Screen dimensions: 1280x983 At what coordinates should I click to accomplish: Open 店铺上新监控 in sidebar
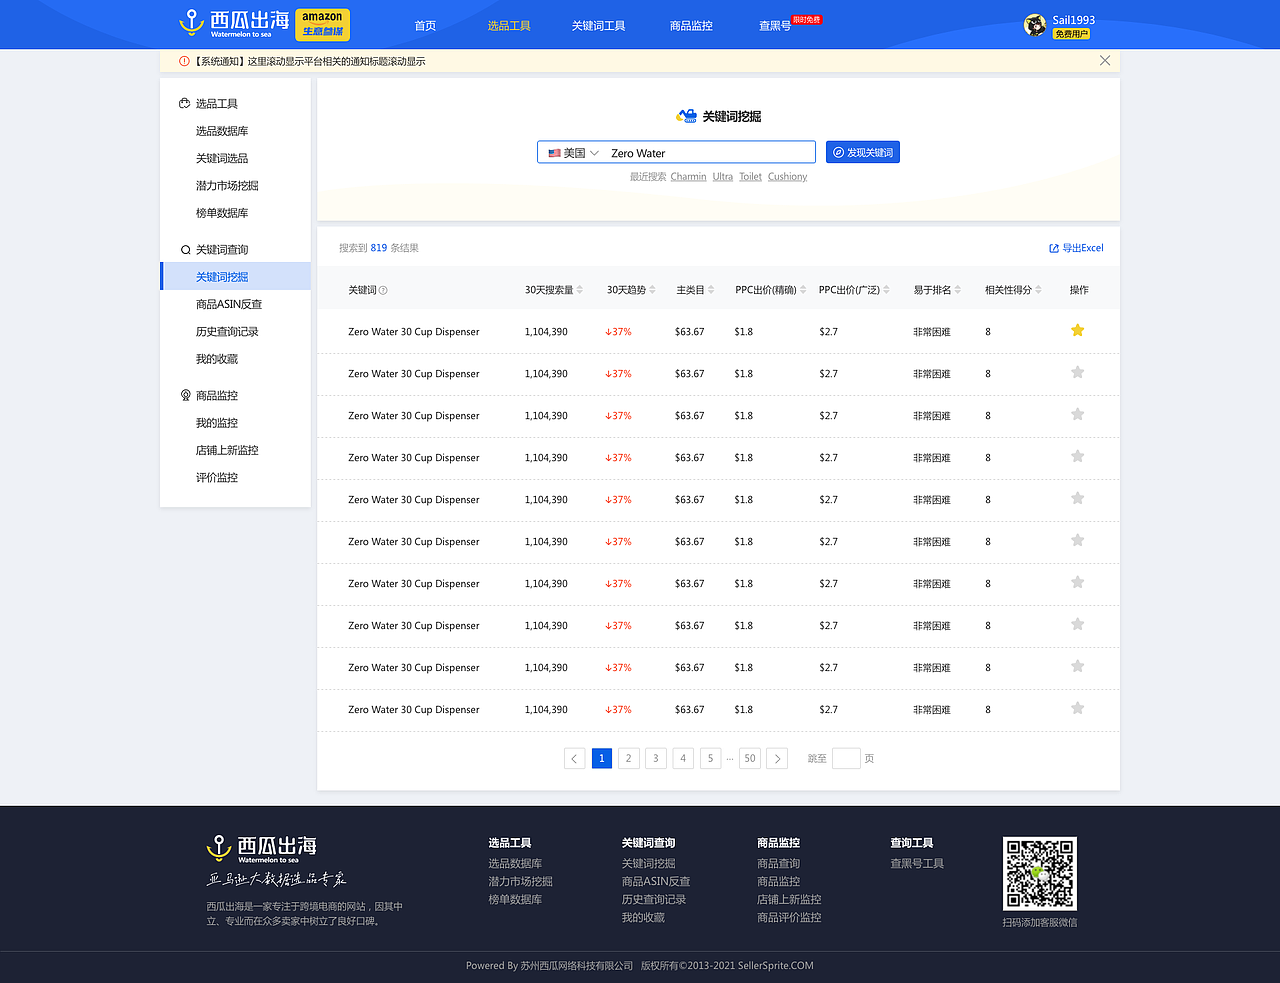point(227,450)
